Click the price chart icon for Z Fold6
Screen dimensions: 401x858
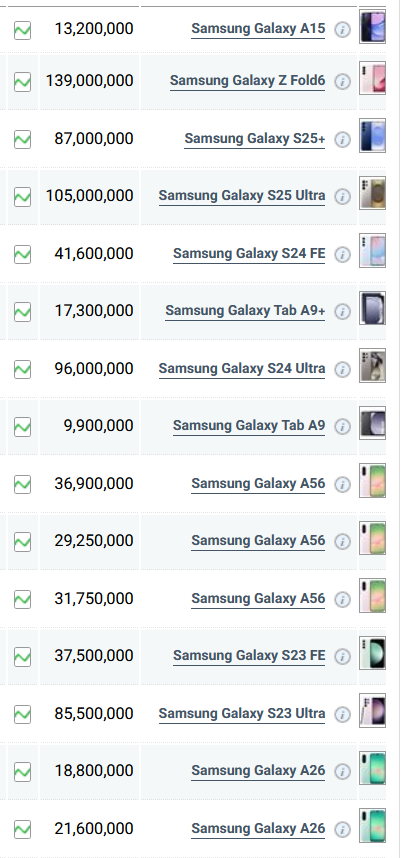(x=22, y=82)
